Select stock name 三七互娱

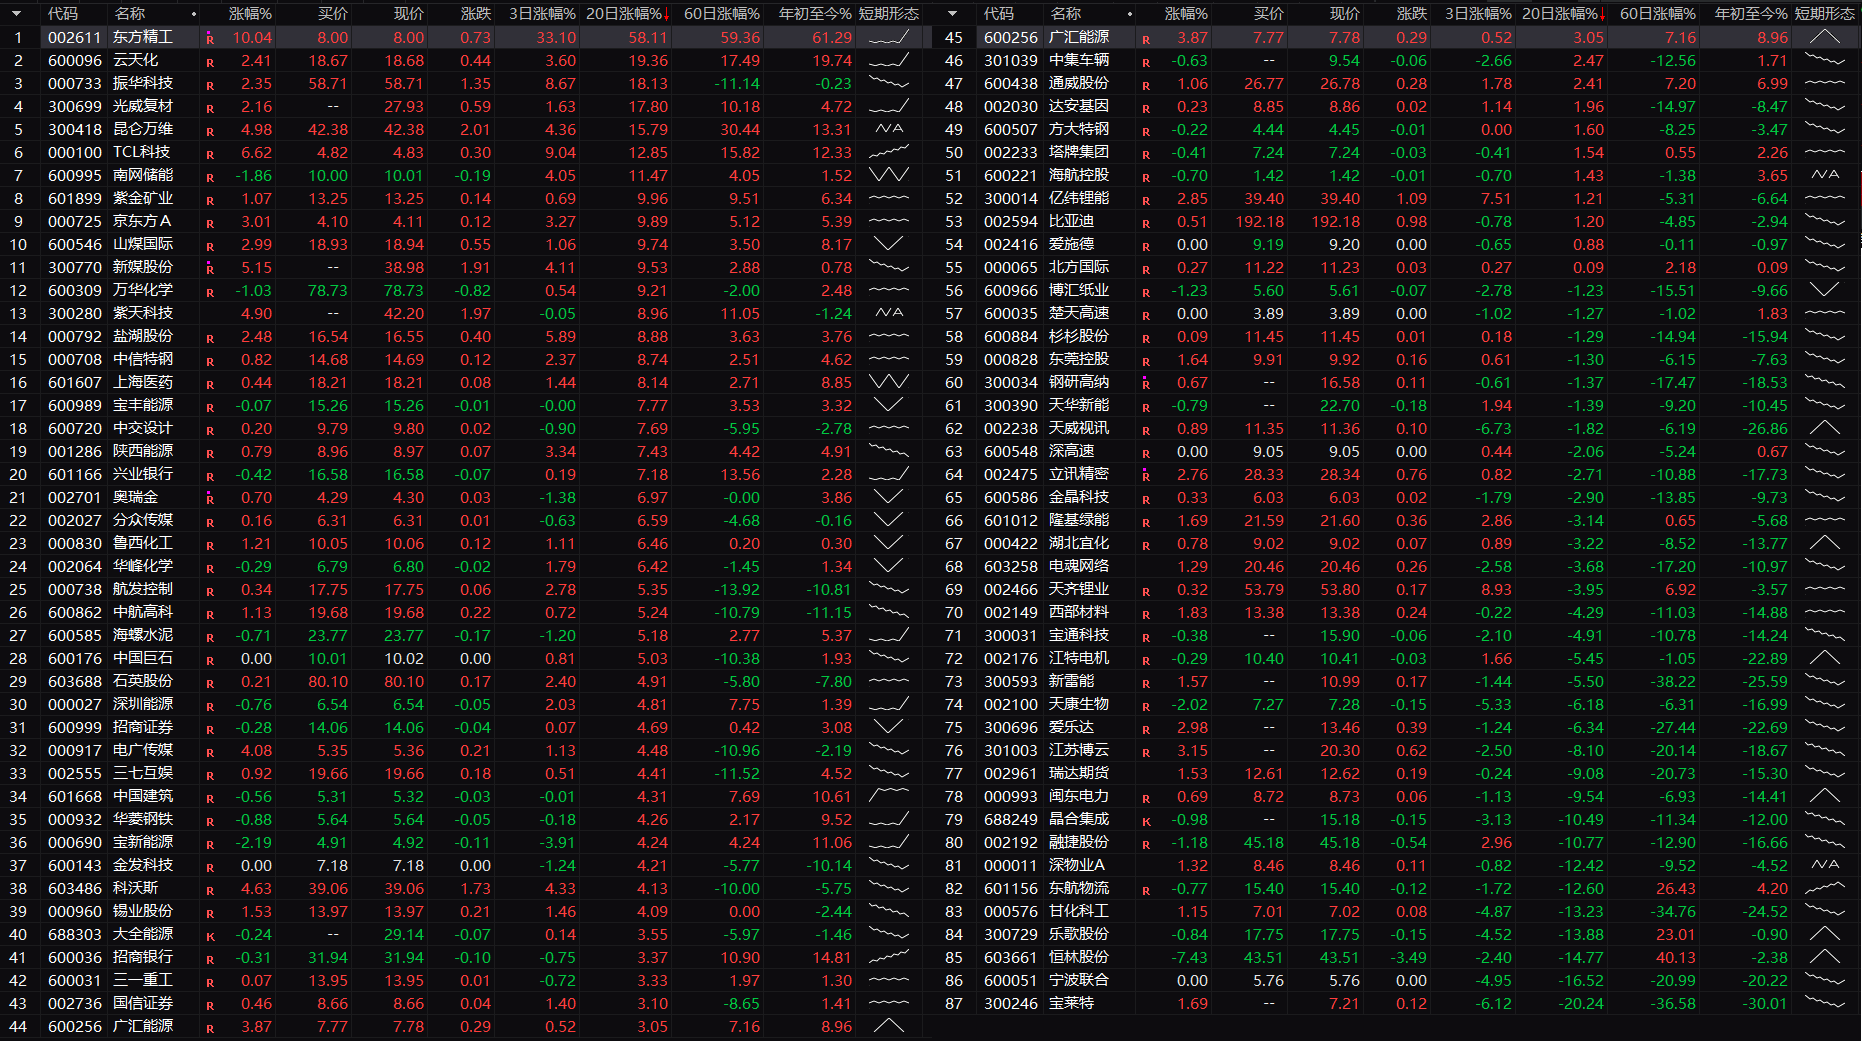pos(143,773)
